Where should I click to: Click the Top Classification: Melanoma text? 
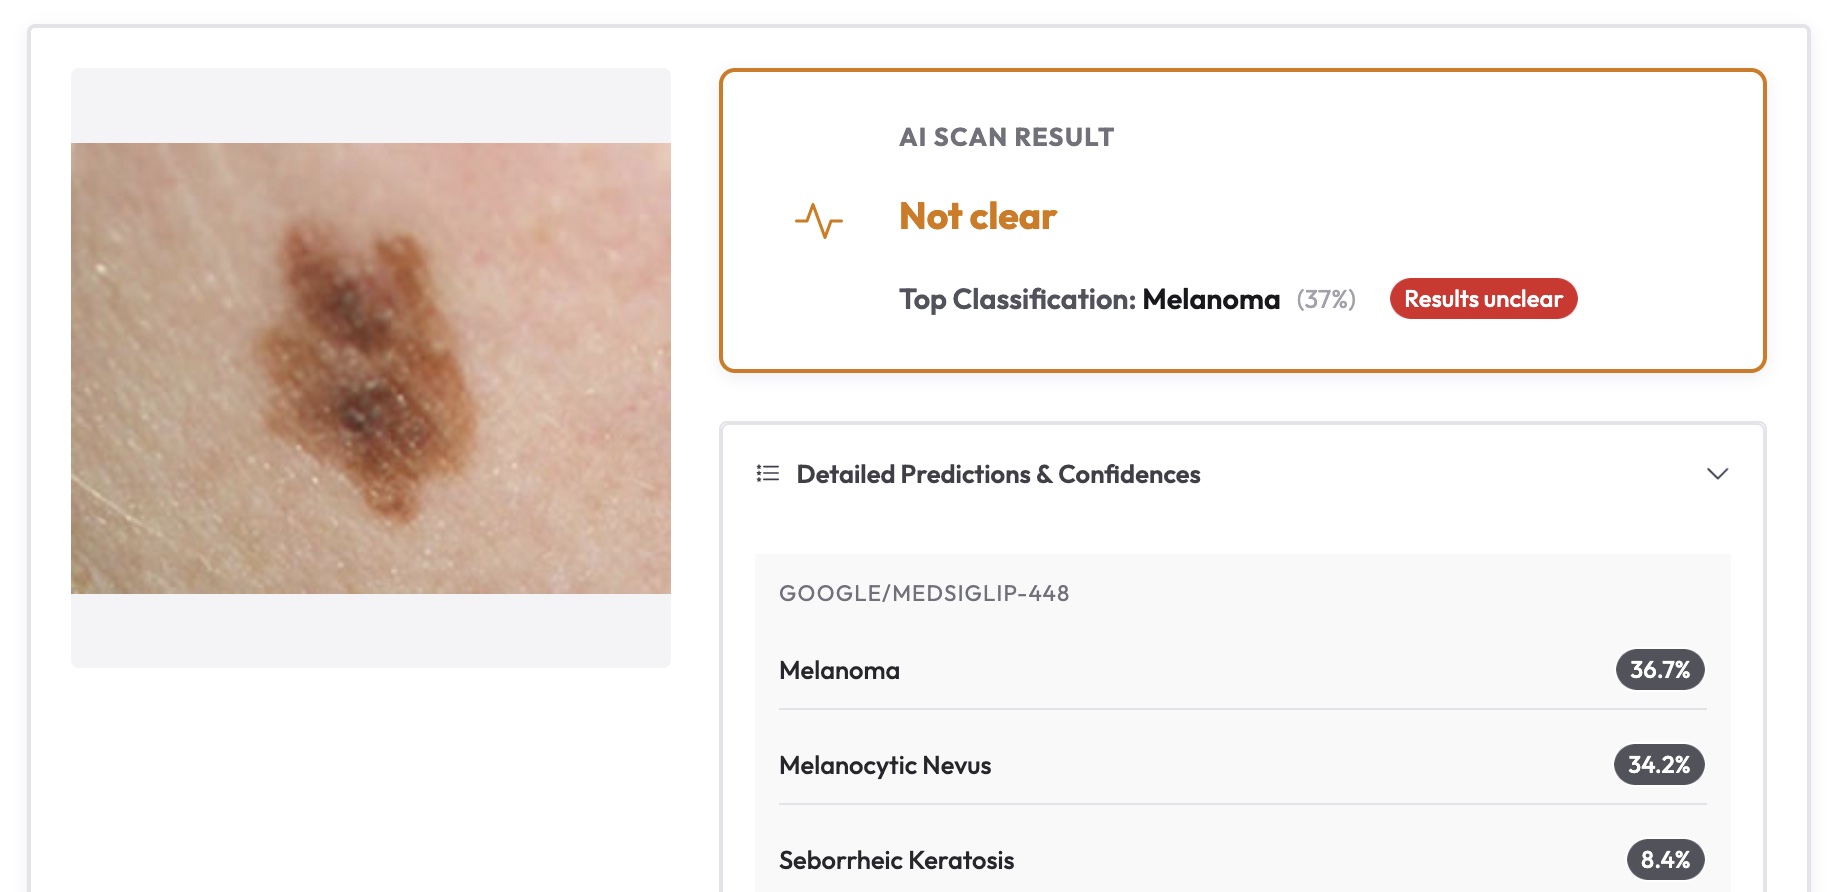pos(1089,300)
